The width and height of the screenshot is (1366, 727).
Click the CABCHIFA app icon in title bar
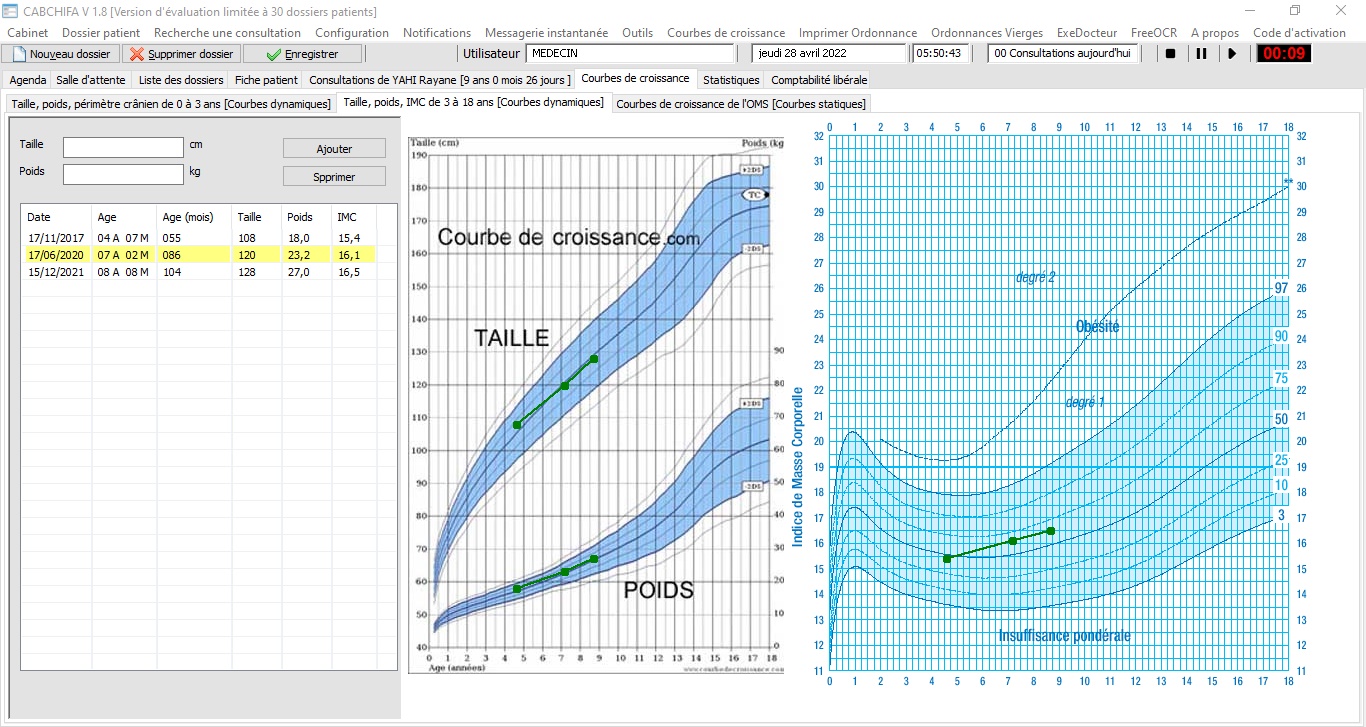[11, 11]
